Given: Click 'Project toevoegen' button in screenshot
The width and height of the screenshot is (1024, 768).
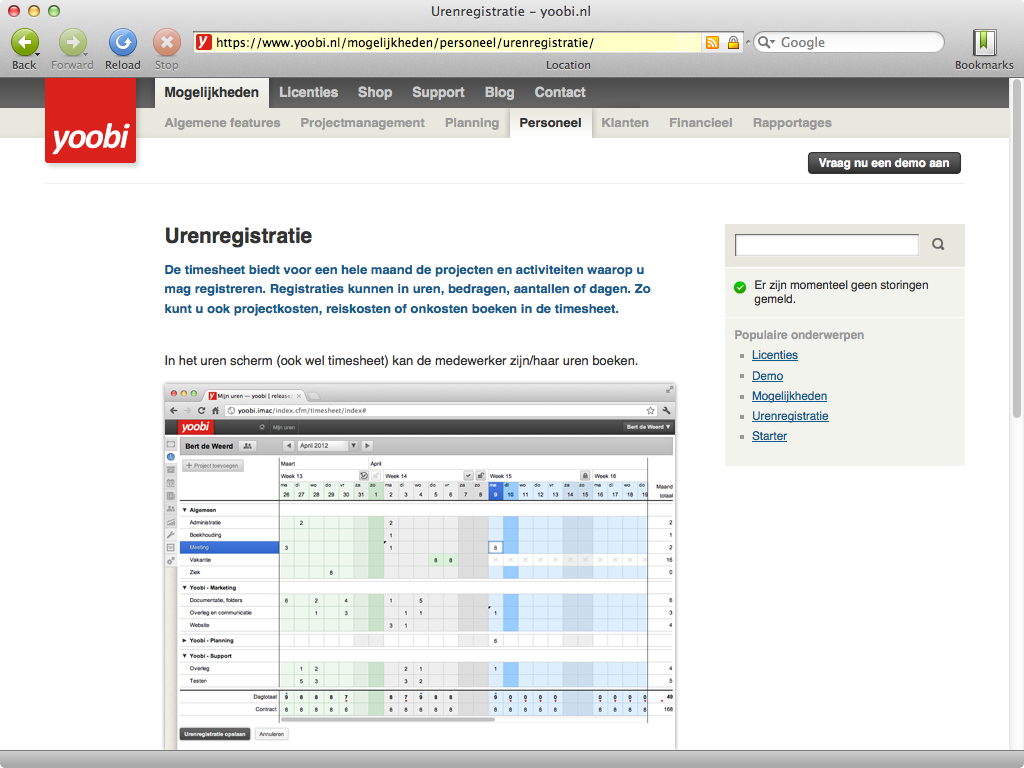Looking at the screenshot, I should point(213,466).
